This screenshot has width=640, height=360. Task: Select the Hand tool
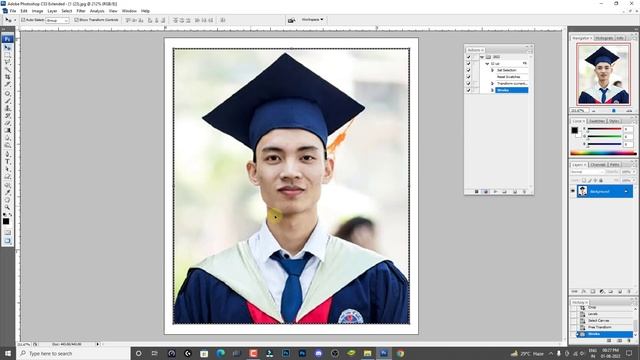tap(7, 200)
